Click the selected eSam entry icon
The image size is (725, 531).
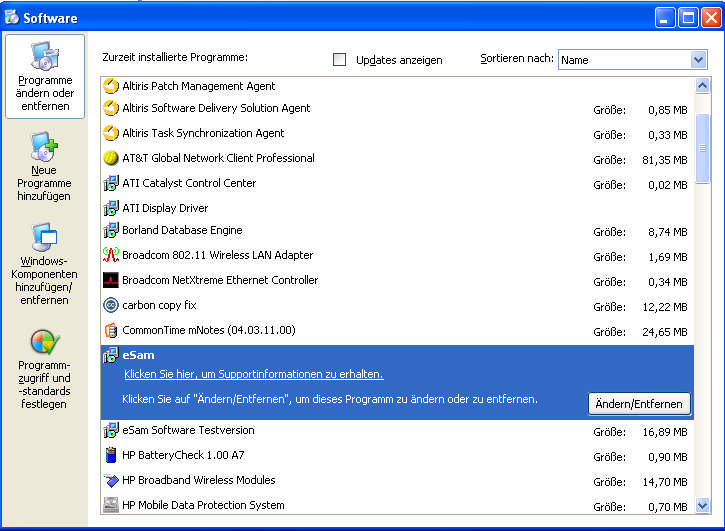point(111,355)
